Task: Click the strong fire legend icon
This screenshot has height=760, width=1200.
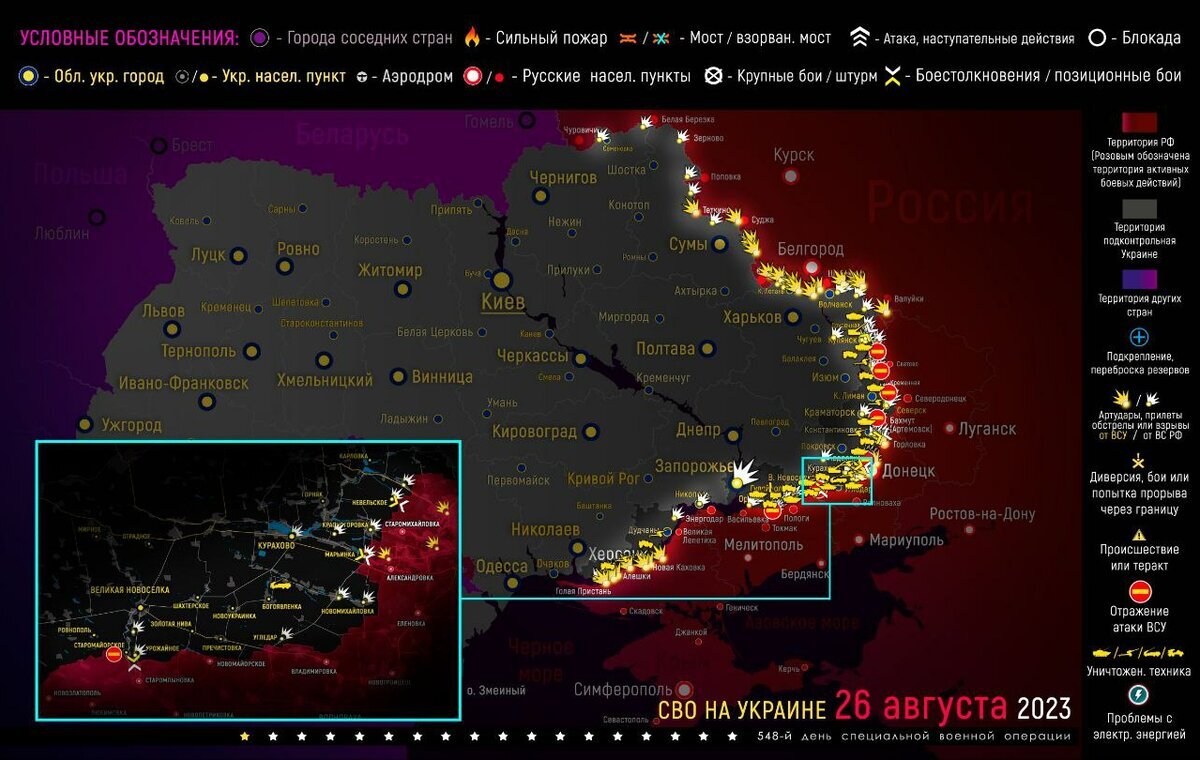Action: click(x=472, y=38)
